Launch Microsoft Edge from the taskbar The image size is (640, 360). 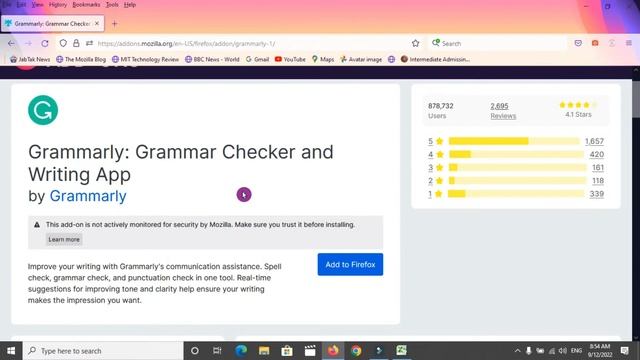241,351
